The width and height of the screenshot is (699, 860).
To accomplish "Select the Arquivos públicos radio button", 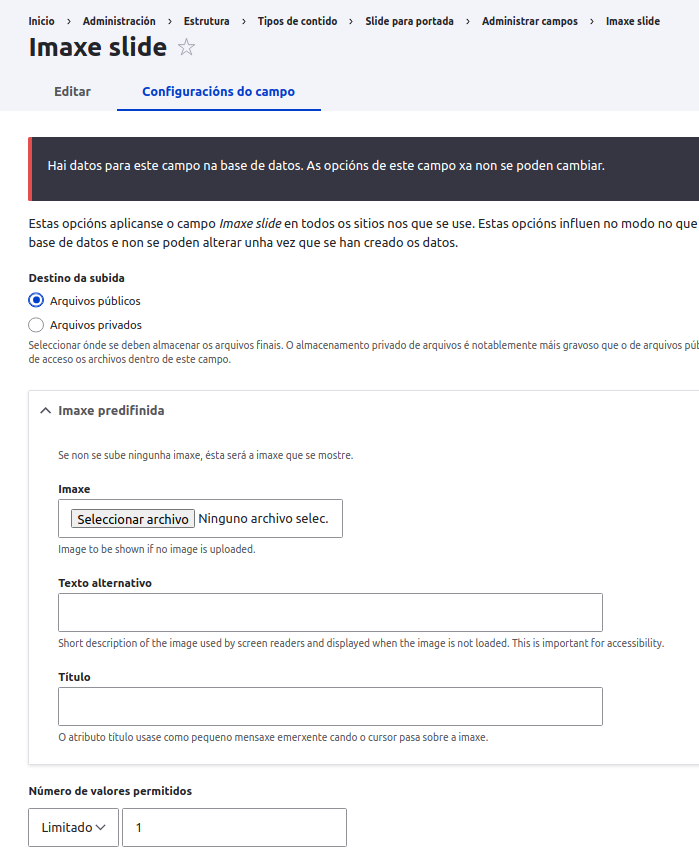I will click(37, 300).
